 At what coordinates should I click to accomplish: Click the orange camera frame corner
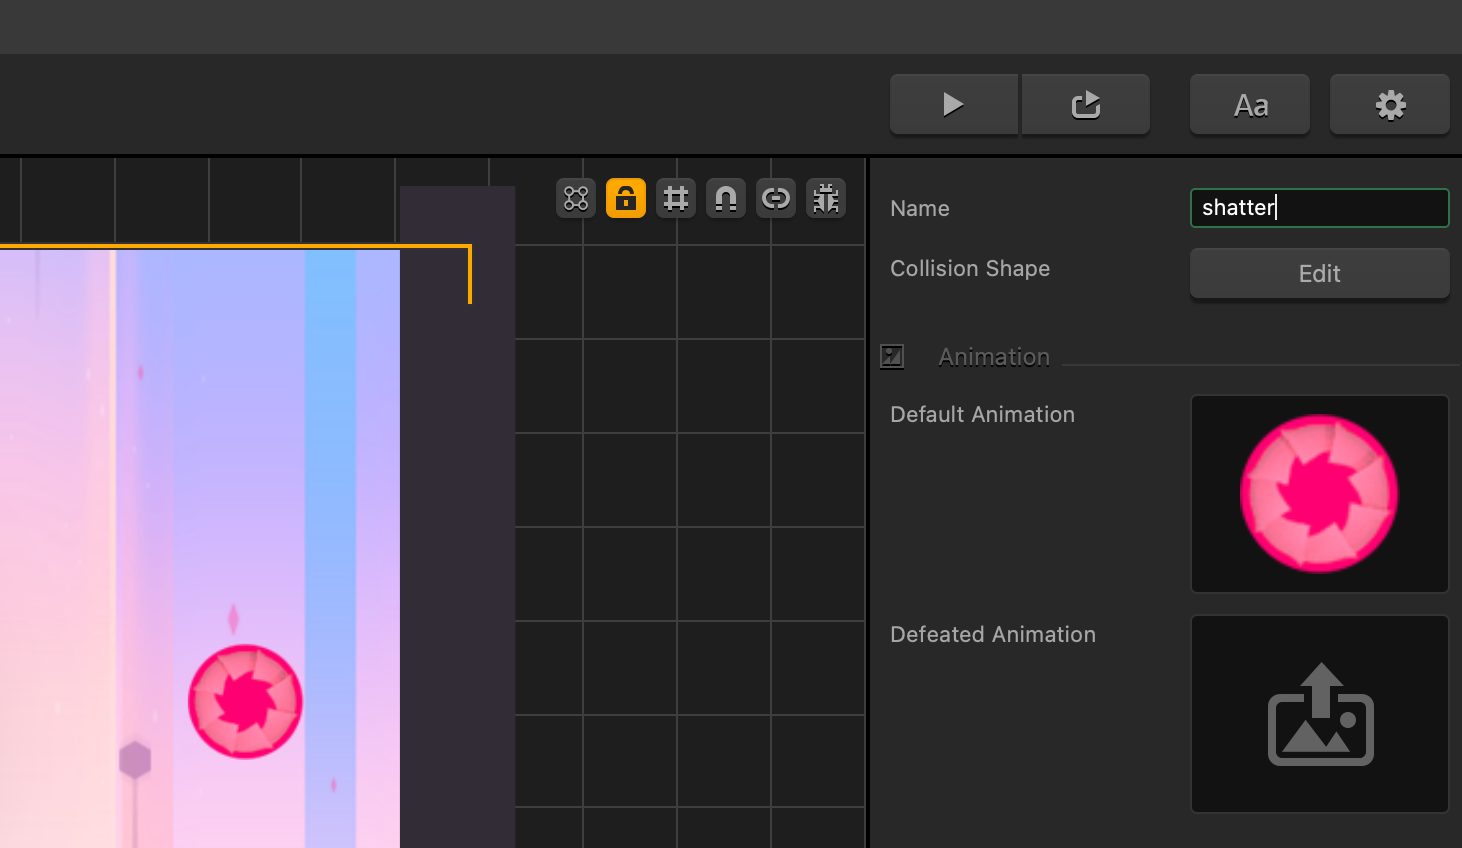point(468,247)
